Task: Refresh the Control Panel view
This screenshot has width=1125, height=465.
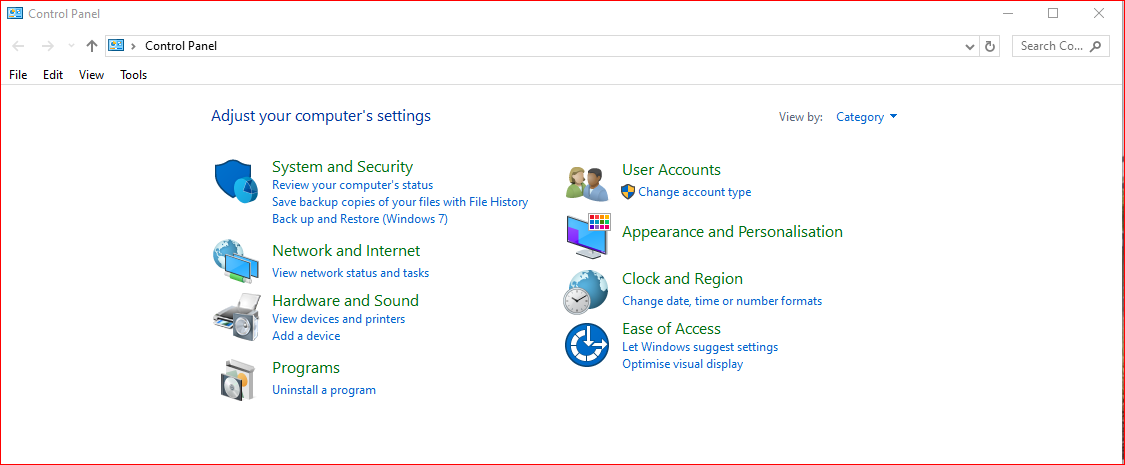Action: (990, 46)
